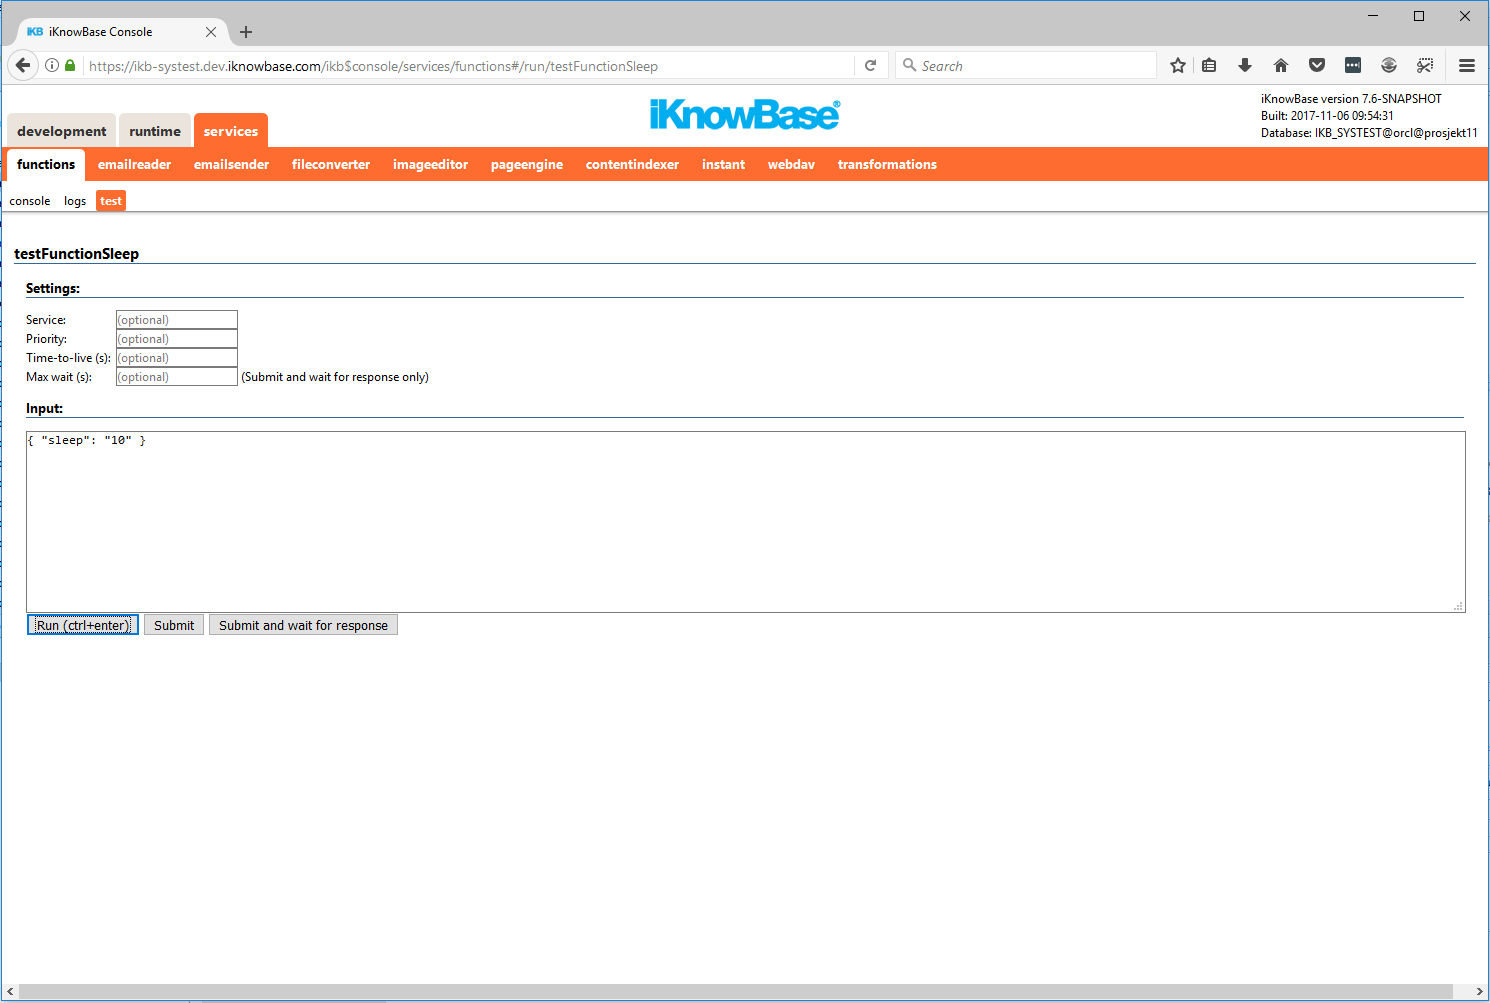Click the Service: label

pyautogui.click(x=46, y=320)
